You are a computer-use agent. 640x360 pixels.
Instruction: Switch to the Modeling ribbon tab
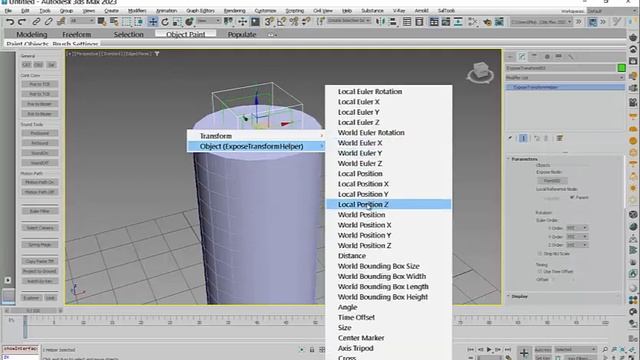point(32,35)
